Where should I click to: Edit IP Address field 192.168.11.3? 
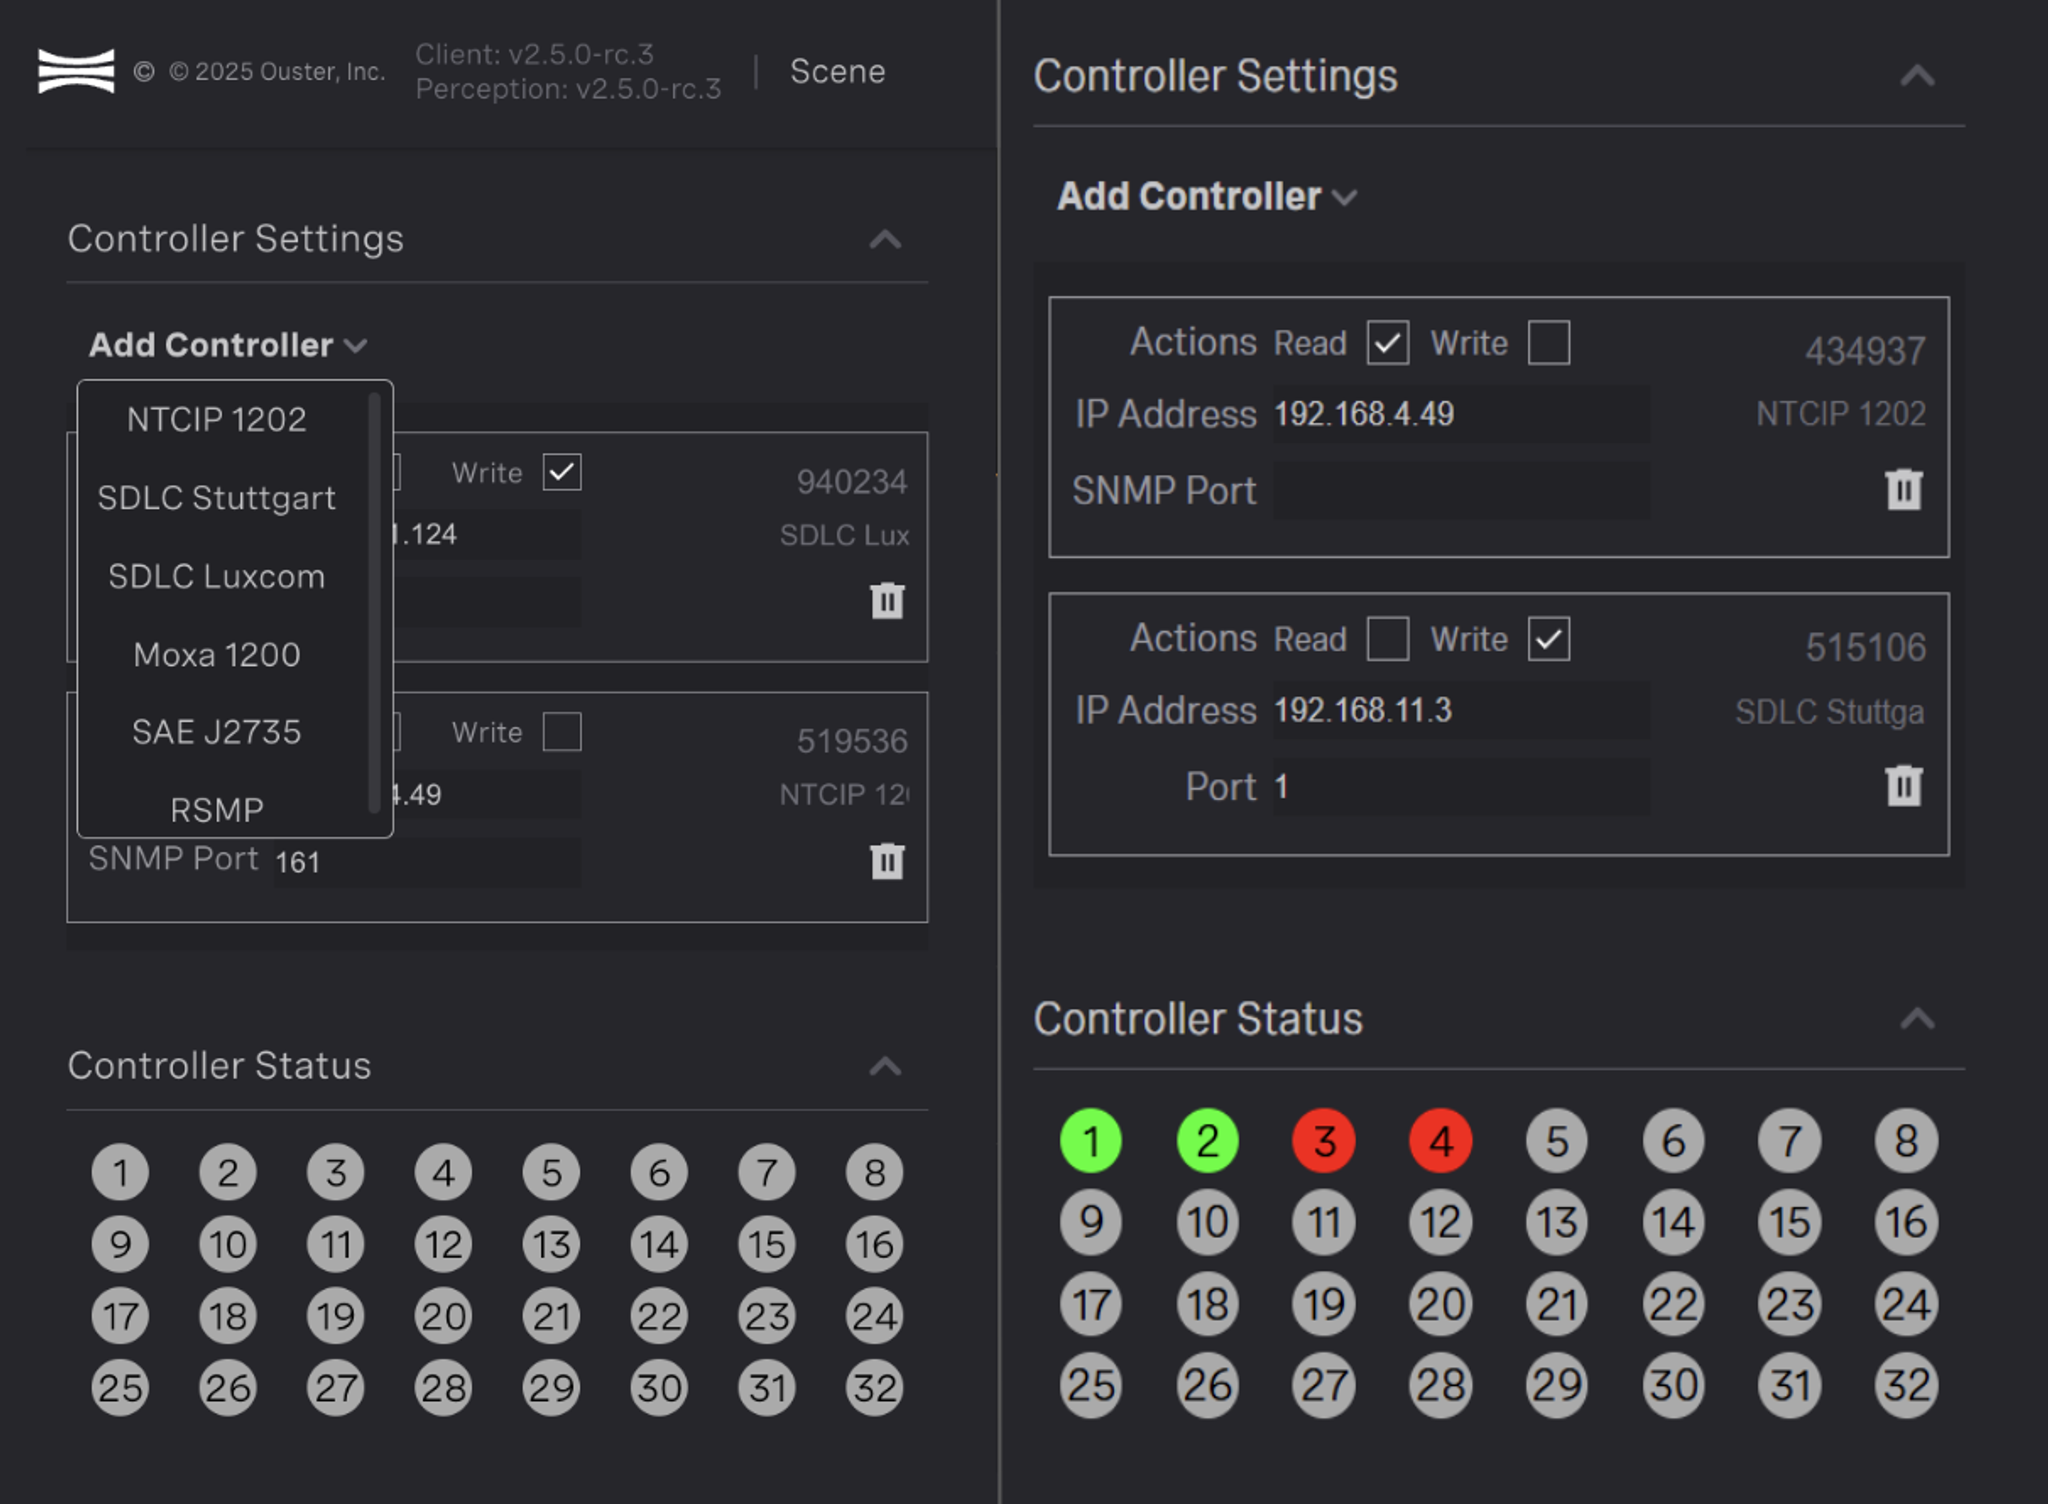[1461, 710]
